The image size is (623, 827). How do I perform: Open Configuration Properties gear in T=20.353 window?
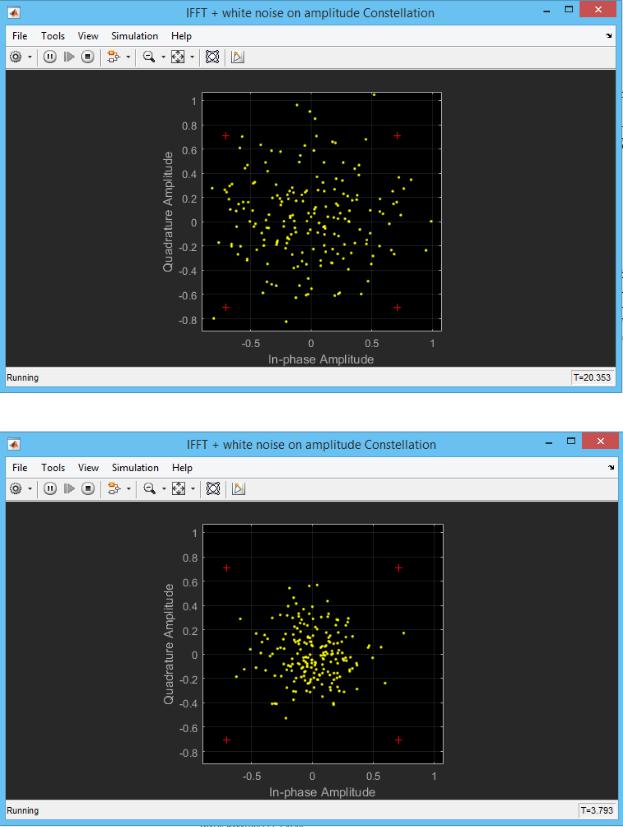(16, 57)
